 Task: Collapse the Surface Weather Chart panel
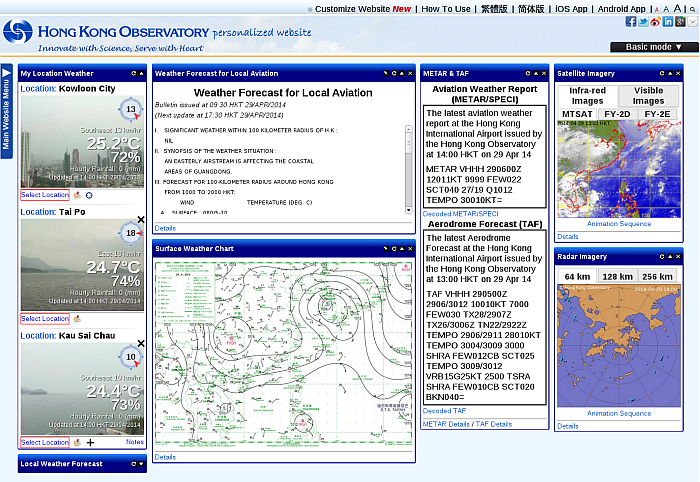coord(402,249)
